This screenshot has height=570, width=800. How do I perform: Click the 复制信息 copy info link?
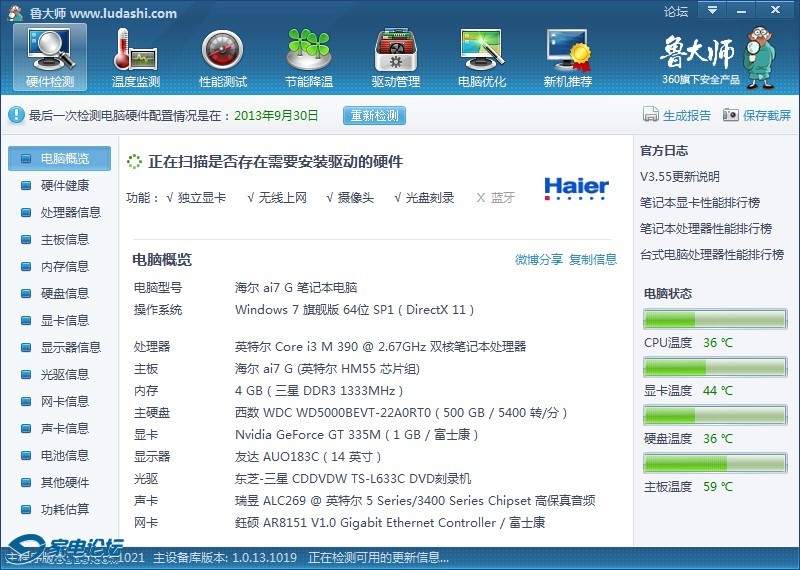pyautogui.click(x=593, y=260)
